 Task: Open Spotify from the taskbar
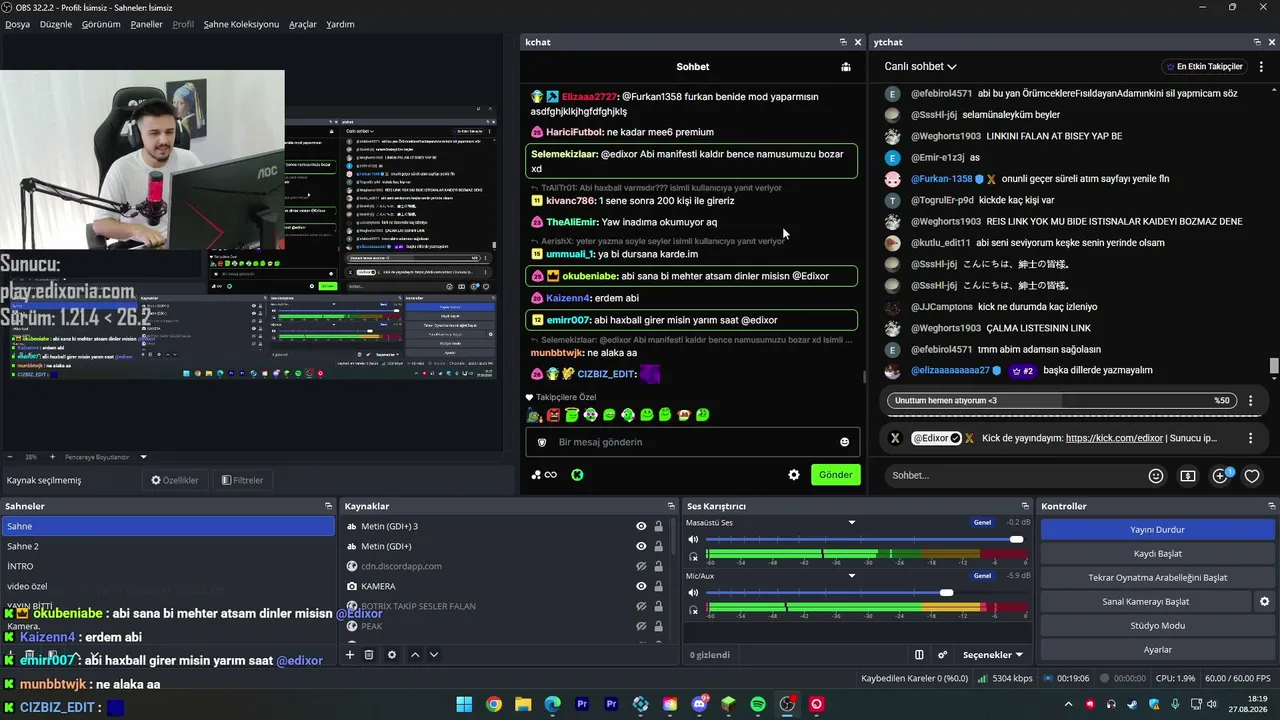[x=758, y=704]
